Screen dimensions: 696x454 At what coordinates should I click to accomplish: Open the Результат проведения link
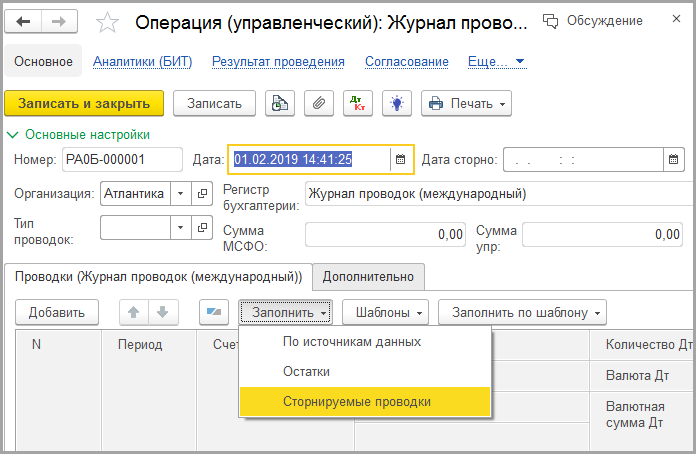pyautogui.click(x=278, y=62)
